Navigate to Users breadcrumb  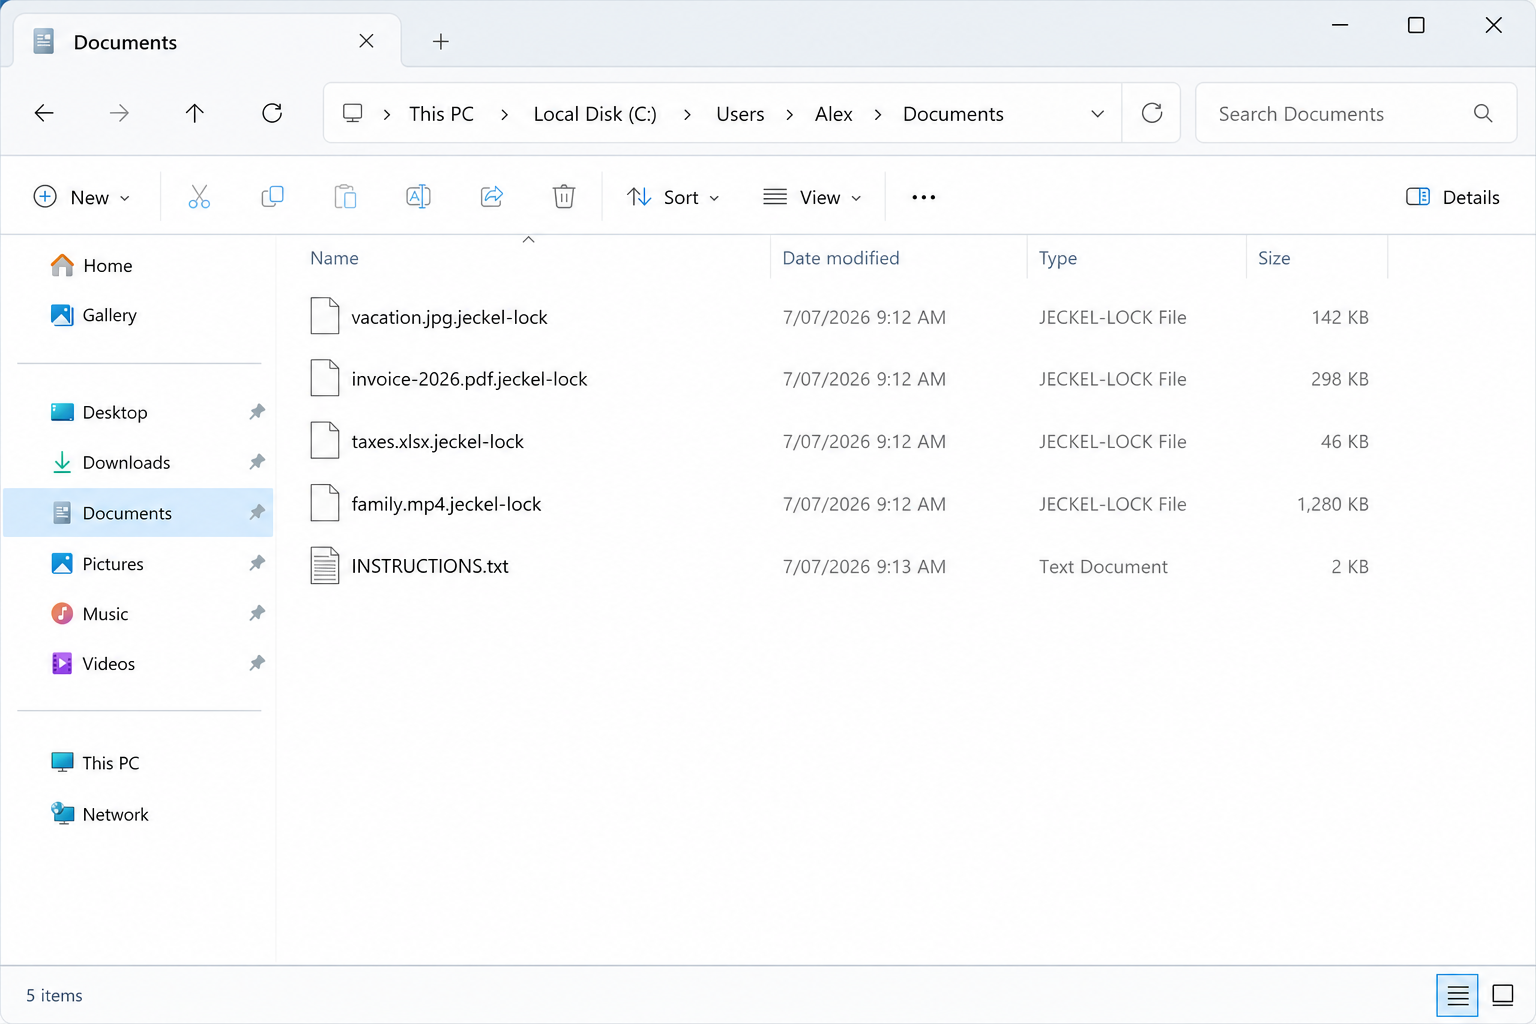740,114
